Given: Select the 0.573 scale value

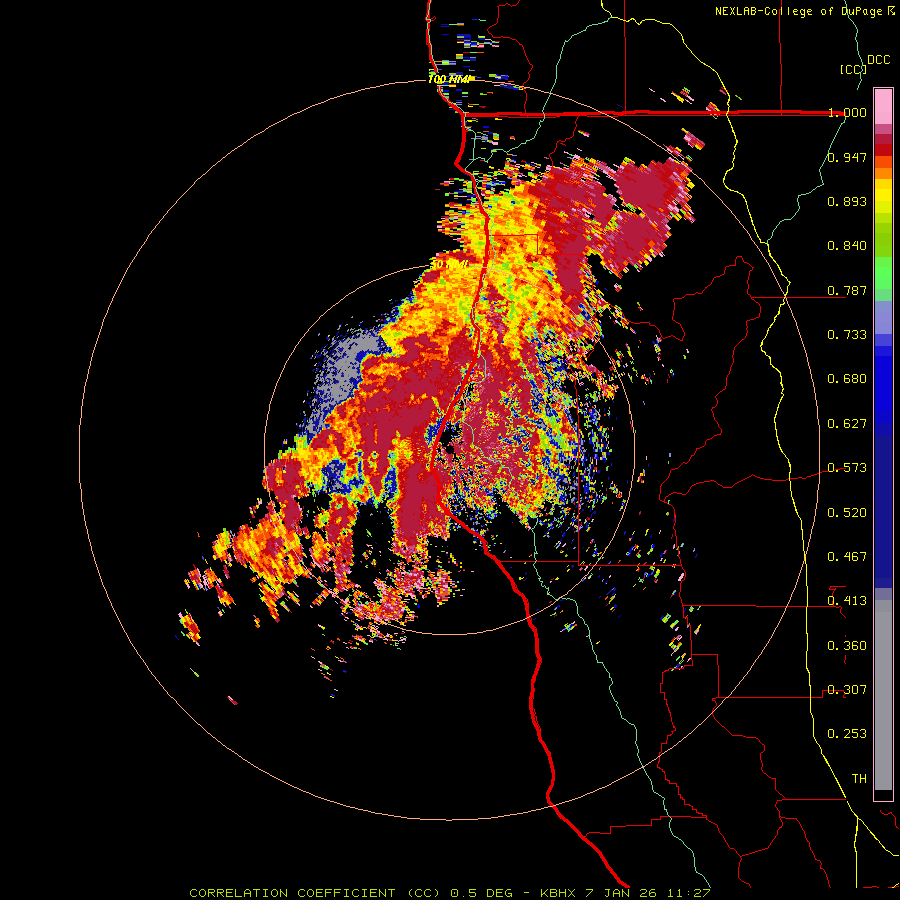Looking at the screenshot, I should point(847,468).
